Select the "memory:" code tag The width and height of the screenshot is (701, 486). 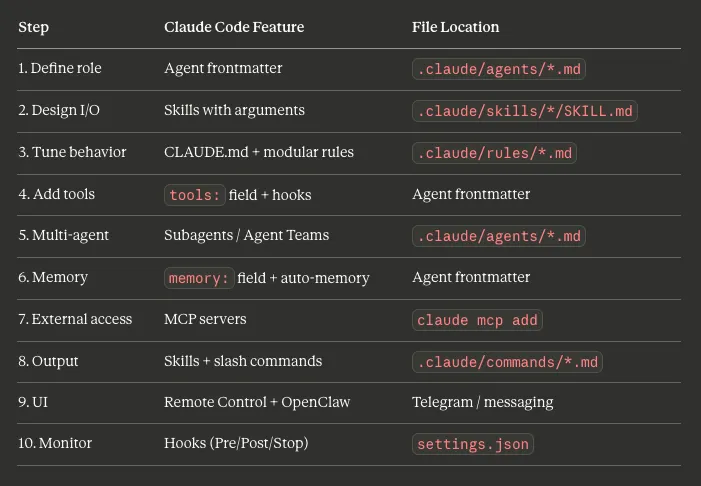pyautogui.click(x=199, y=278)
